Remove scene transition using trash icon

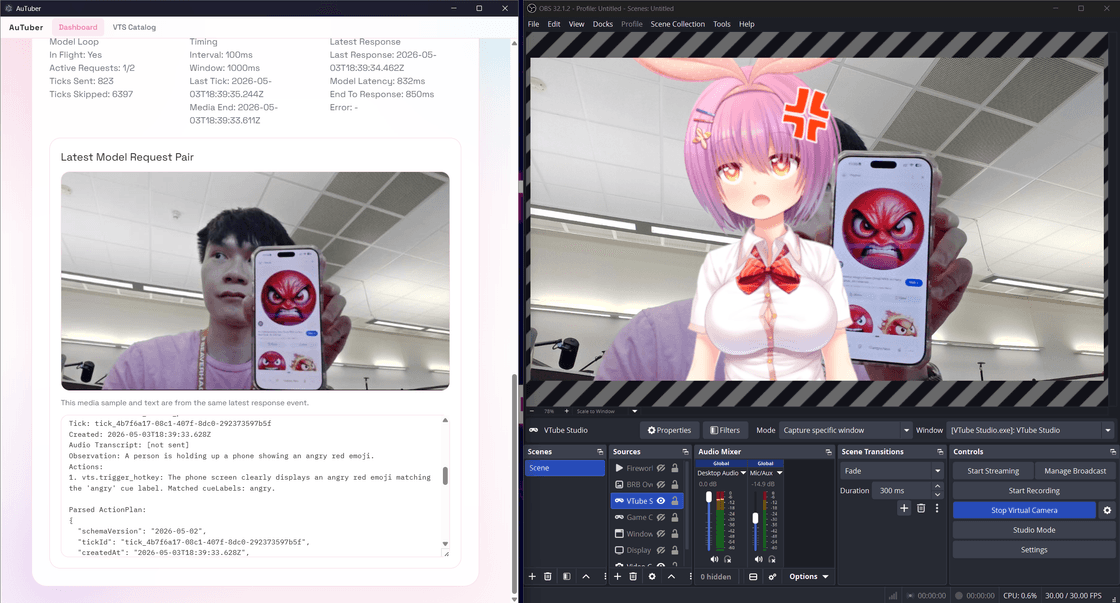(921, 508)
